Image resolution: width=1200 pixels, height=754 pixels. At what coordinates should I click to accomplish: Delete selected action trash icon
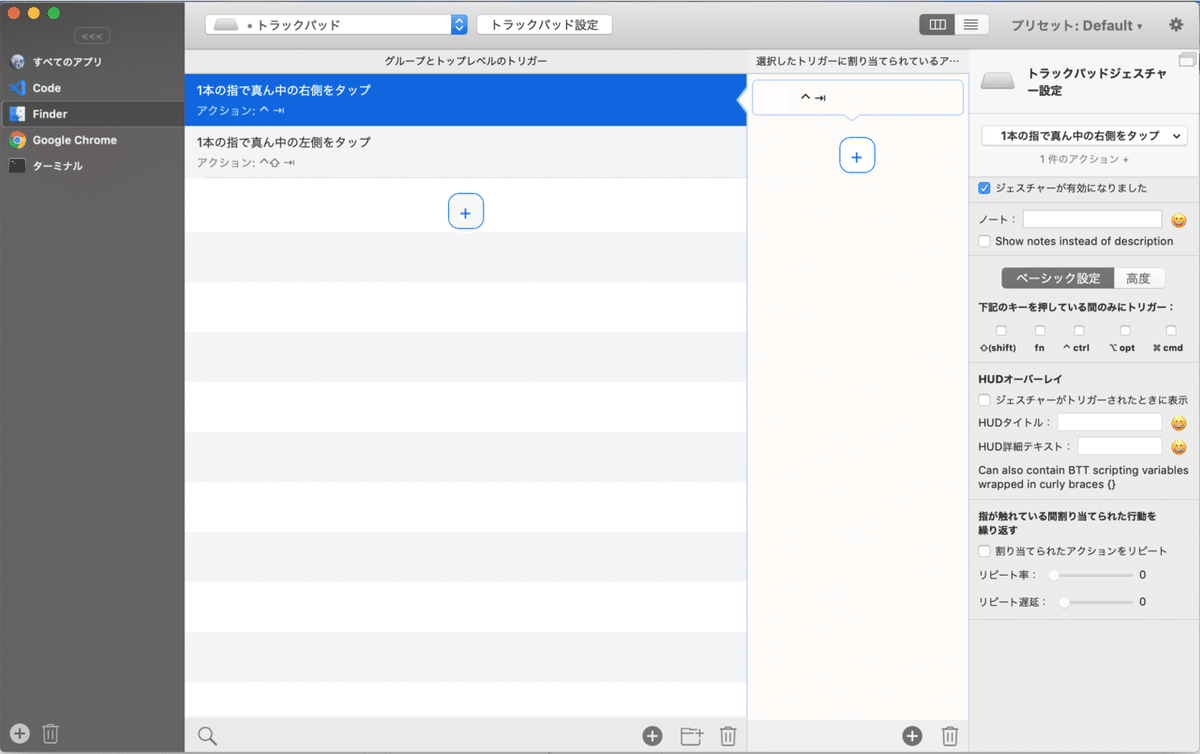click(950, 736)
